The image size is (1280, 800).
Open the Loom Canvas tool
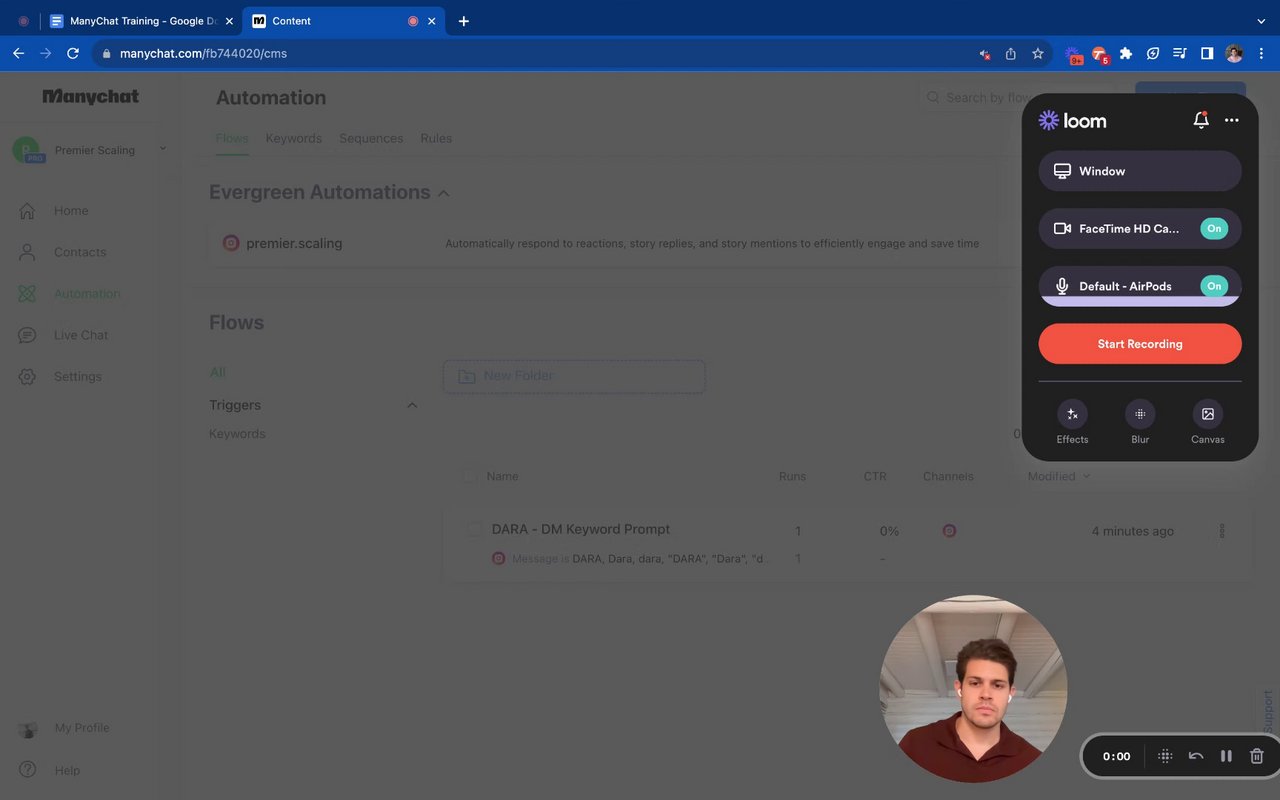click(1208, 414)
